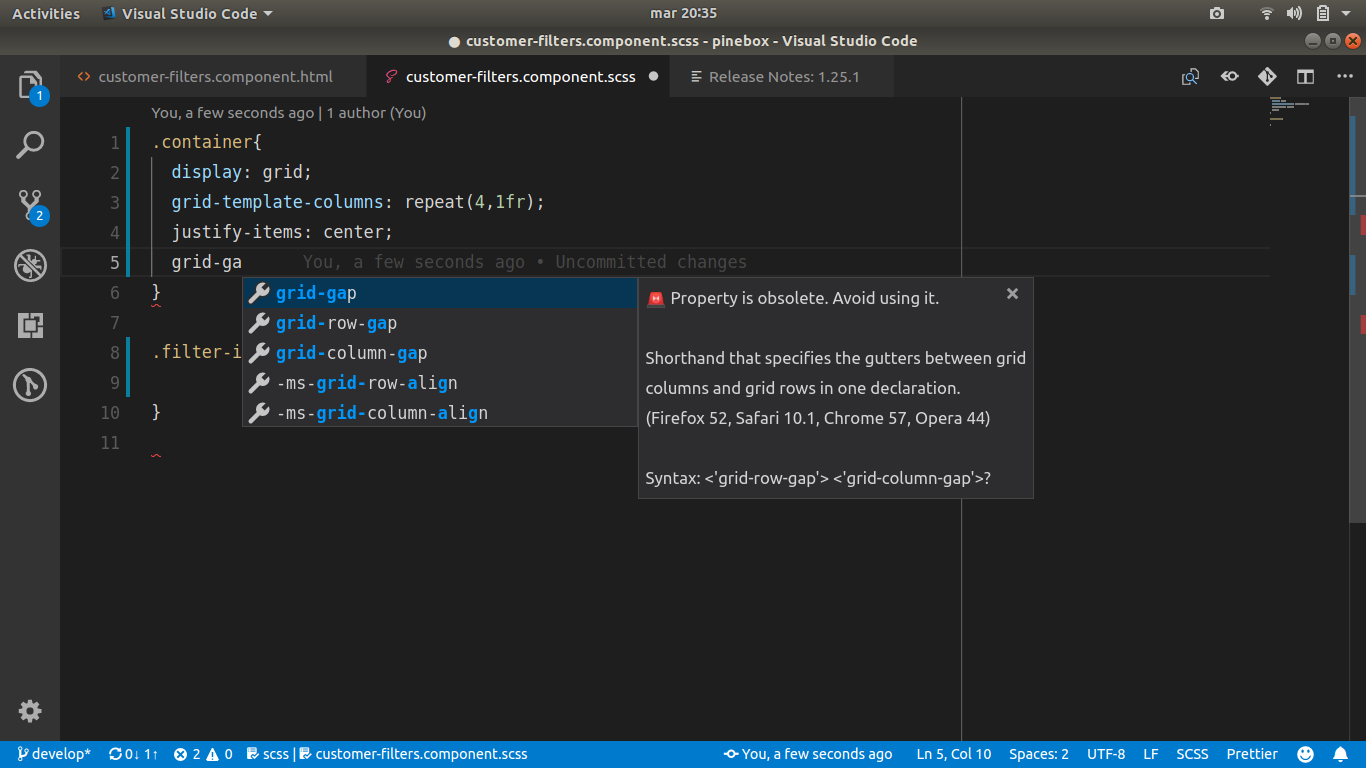Viewport: 1366px width, 768px height.
Task: Switch to customer-filters.component.html tab
Action: (213, 76)
